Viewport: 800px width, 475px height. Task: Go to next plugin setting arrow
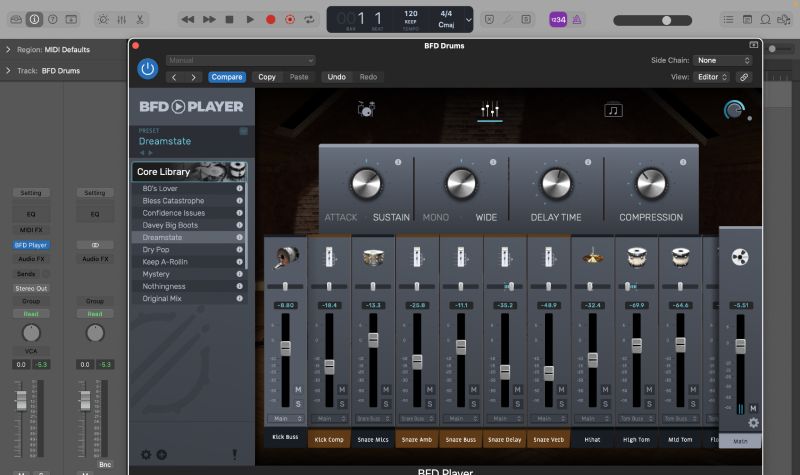coord(193,77)
